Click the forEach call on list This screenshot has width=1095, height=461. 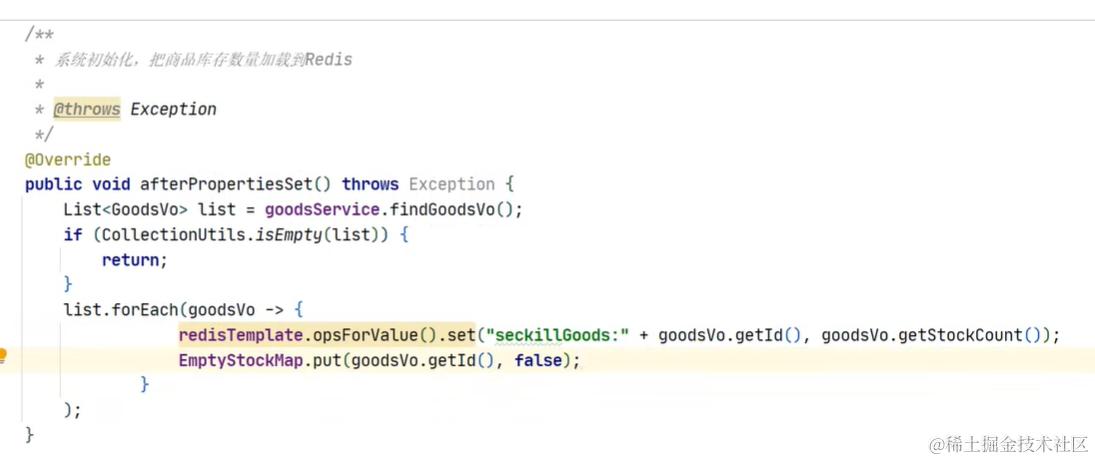(x=145, y=309)
